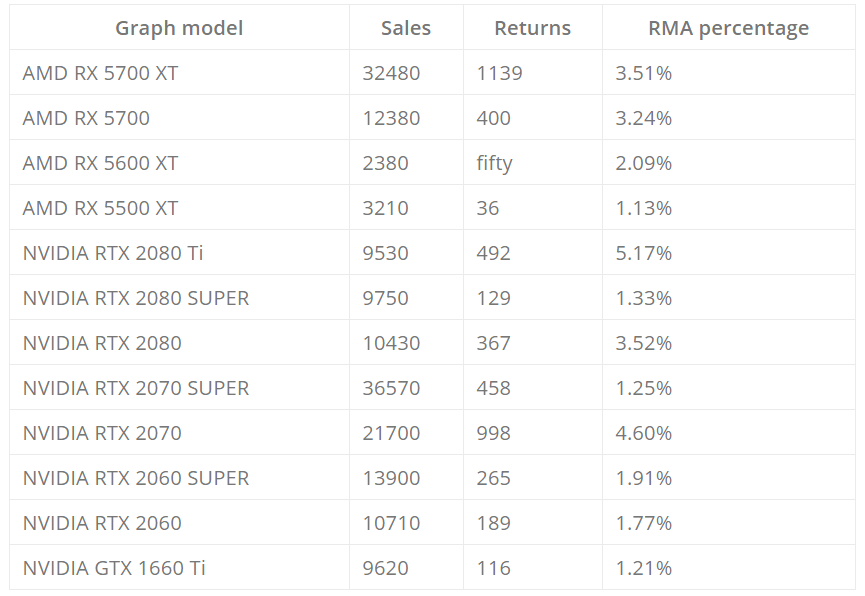Image resolution: width=865 pixels, height=596 pixels.
Task: Select the NVIDIA GTX 1660 Ti cell
Action: click(x=114, y=568)
